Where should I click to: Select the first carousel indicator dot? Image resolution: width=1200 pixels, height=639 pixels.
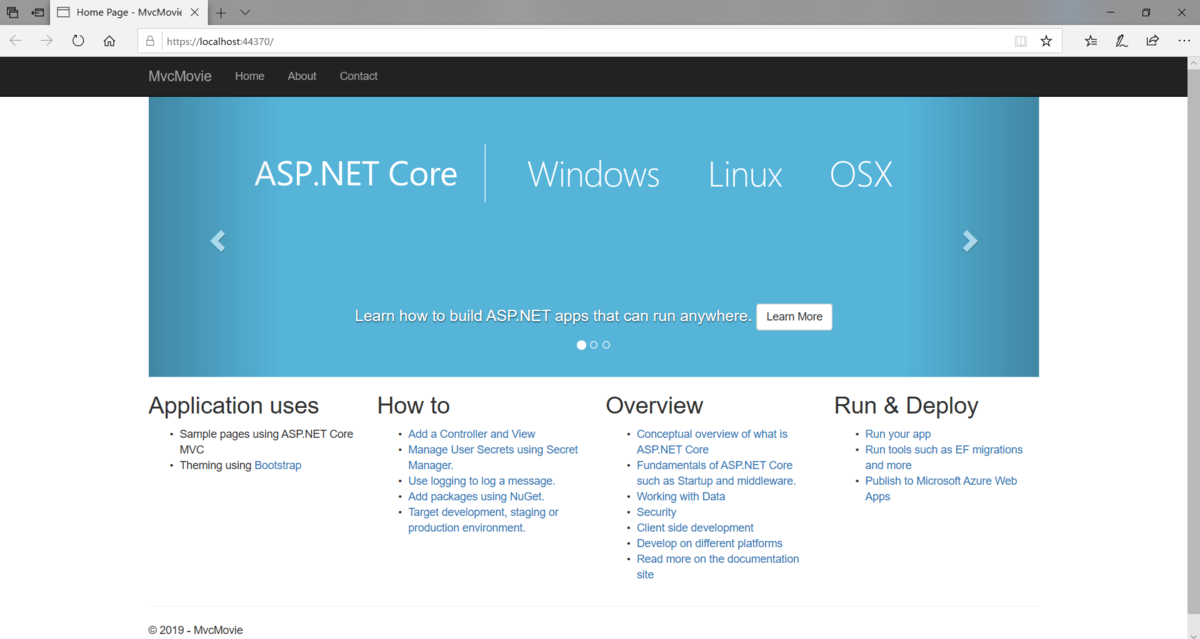click(x=581, y=345)
